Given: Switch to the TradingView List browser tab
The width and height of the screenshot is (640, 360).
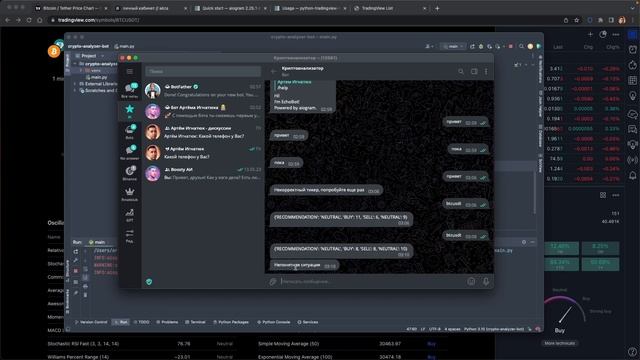Looking at the screenshot, I should click(x=390, y=8).
